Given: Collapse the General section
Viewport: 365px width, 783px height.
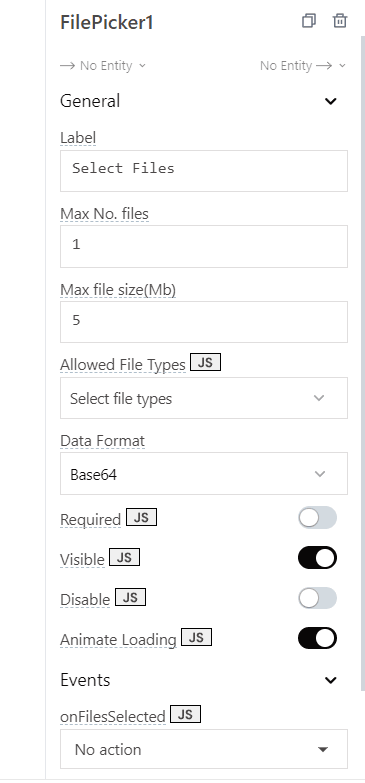Looking at the screenshot, I should pyautogui.click(x=331, y=101).
